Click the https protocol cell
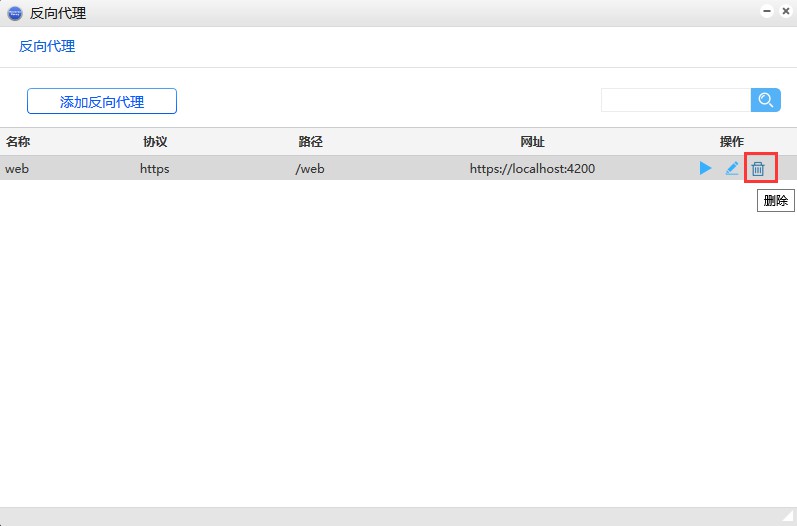 (155, 168)
